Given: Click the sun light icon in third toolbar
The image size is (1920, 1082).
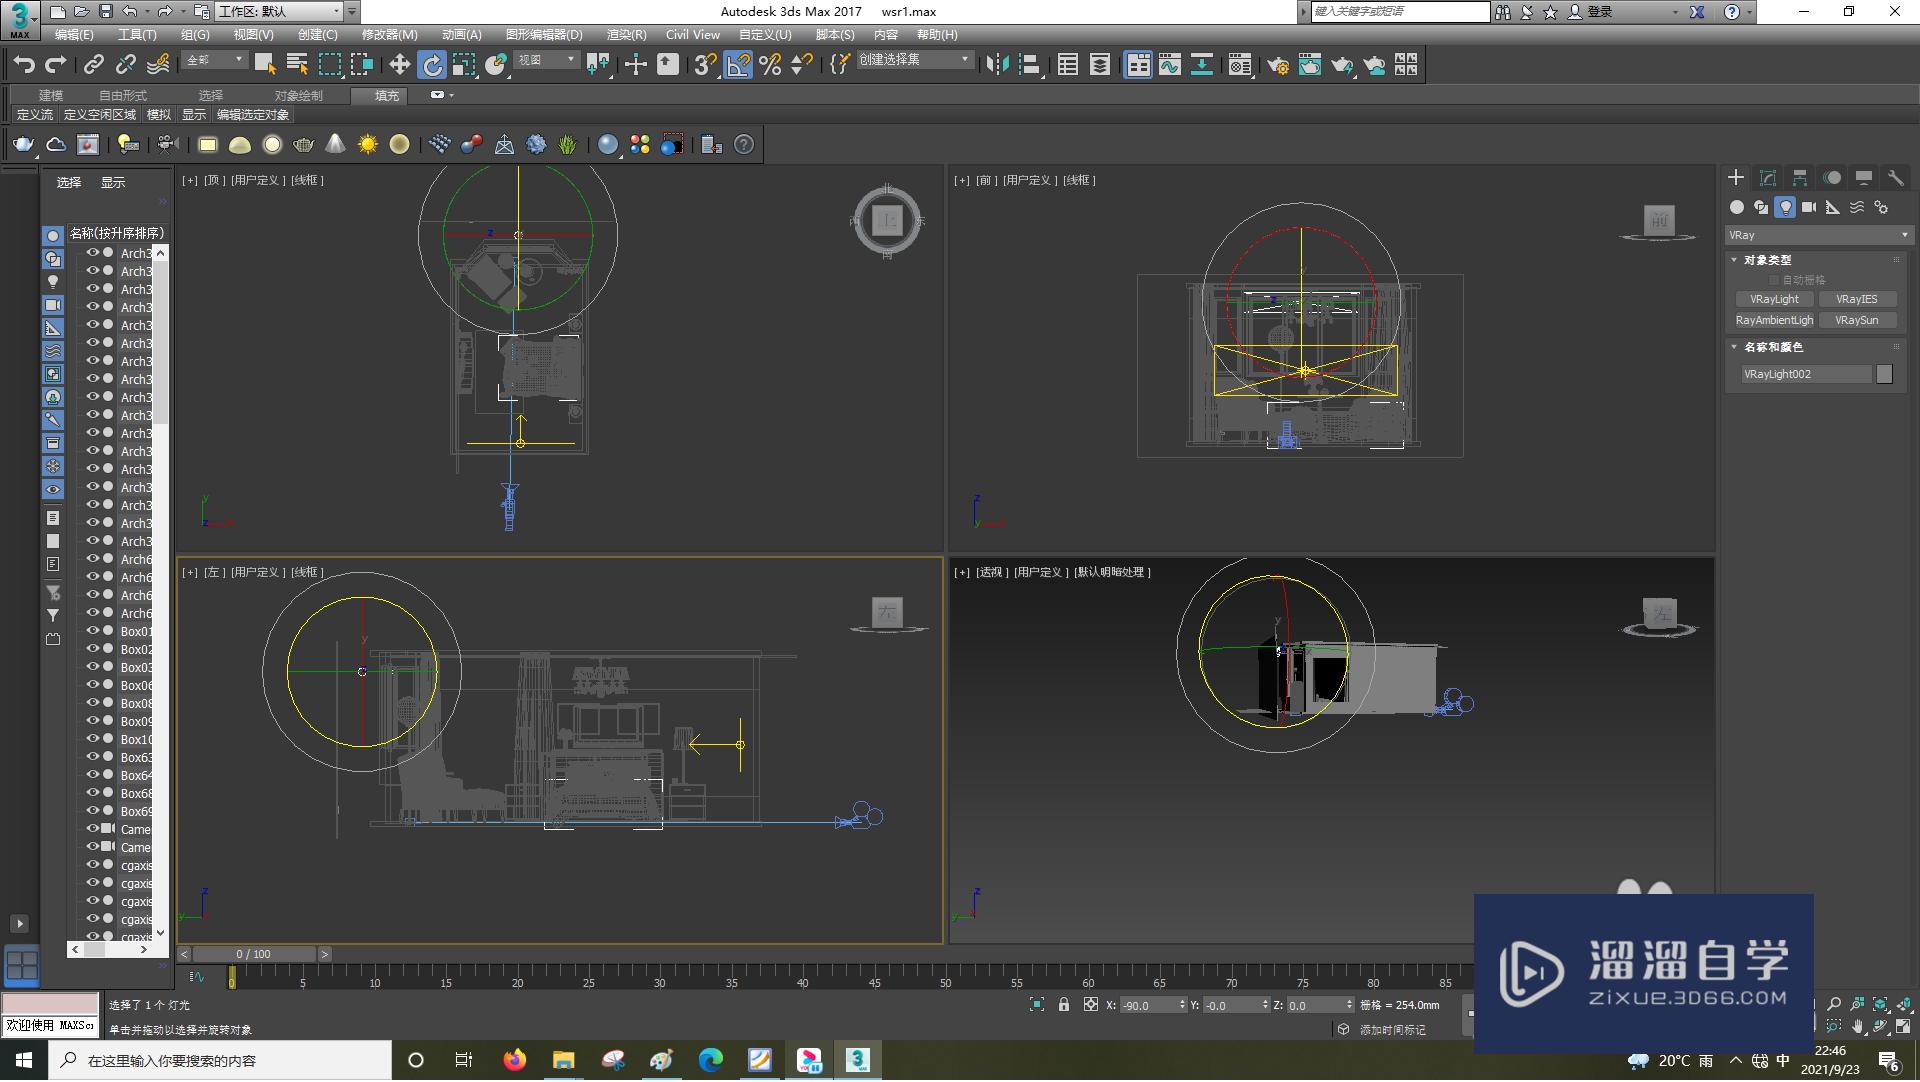Looking at the screenshot, I should [x=368, y=145].
